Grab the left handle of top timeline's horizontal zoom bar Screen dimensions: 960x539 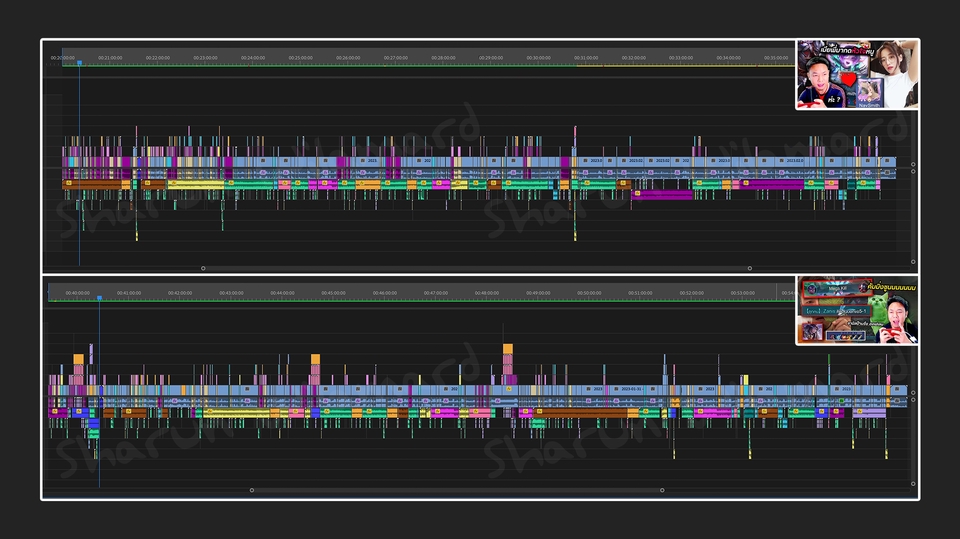click(203, 268)
